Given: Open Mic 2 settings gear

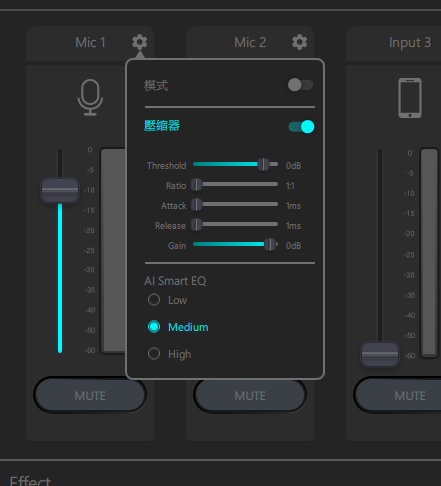Looking at the screenshot, I should (299, 42).
